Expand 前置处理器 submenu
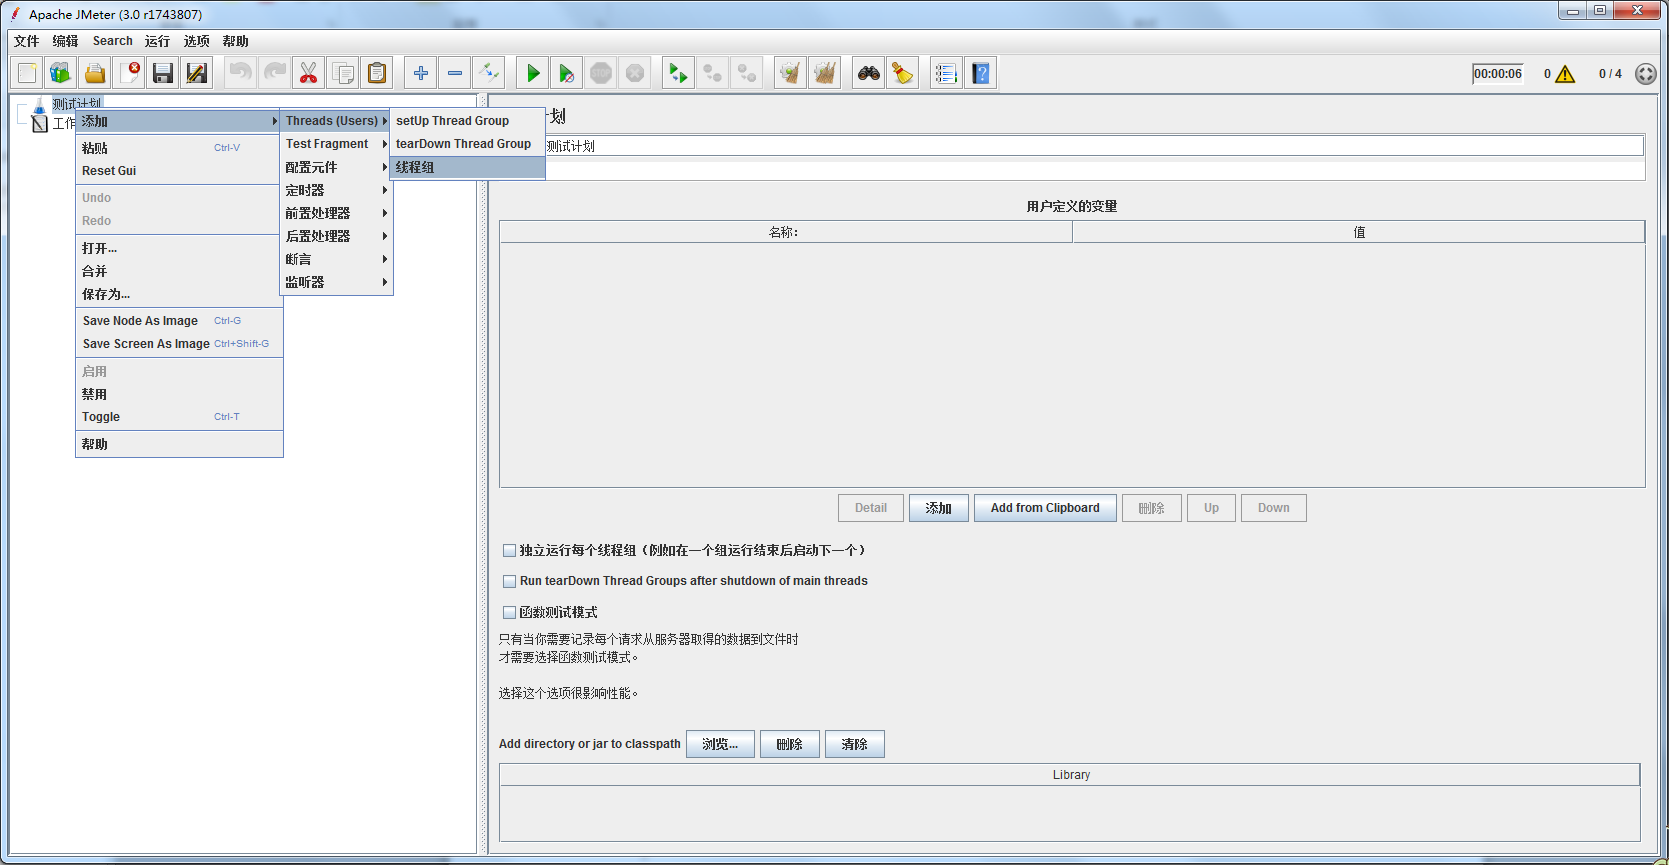The width and height of the screenshot is (1669, 865). coord(336,213)
